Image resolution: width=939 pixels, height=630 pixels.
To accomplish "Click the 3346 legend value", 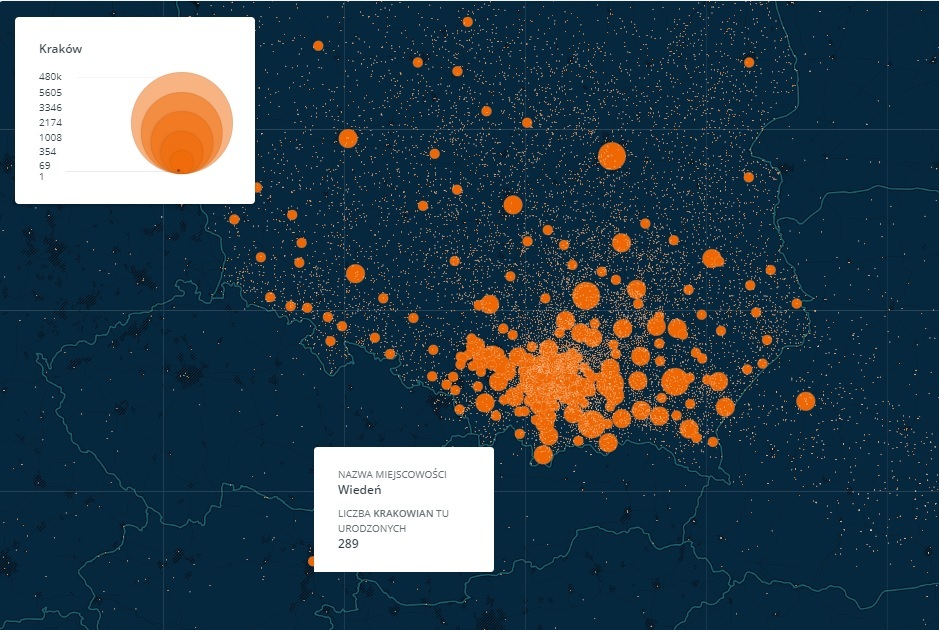I will [x=50, y=107].
